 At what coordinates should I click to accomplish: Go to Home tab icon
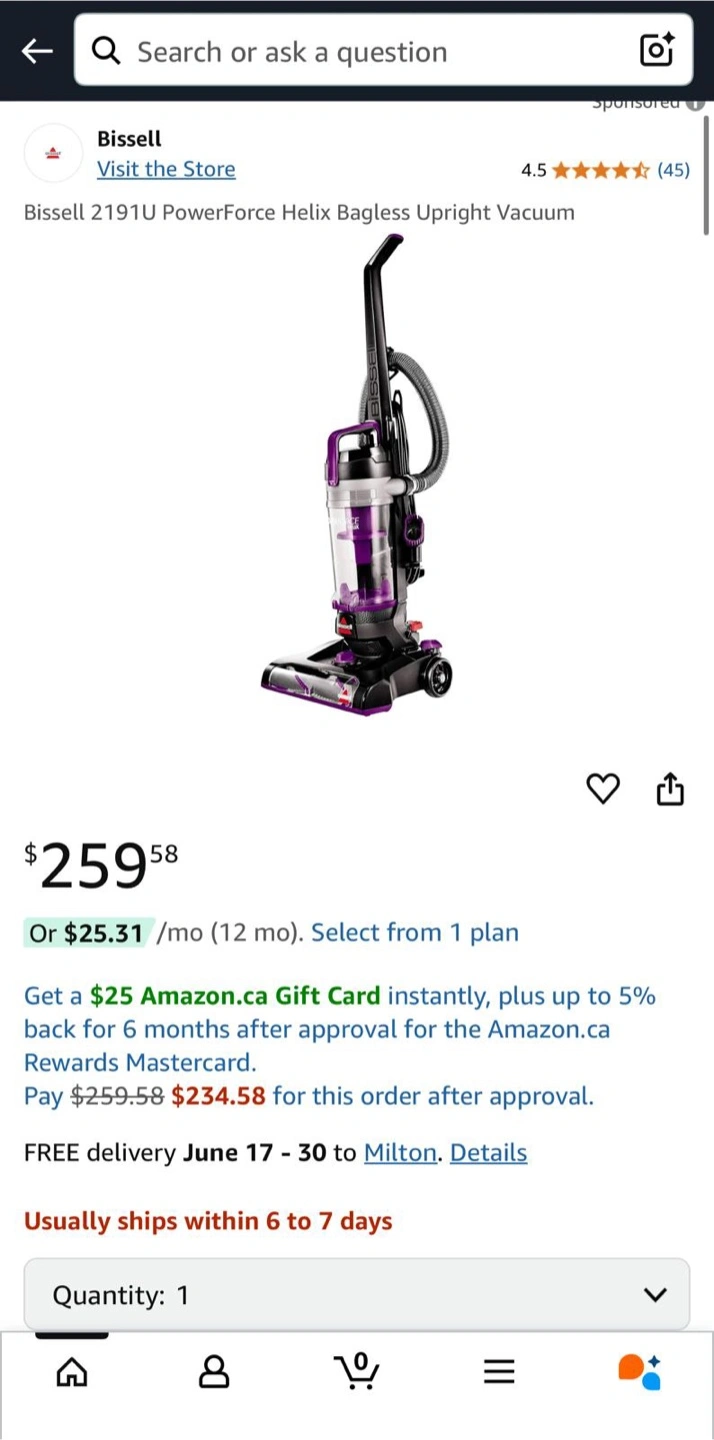(x=71, y=1372)
